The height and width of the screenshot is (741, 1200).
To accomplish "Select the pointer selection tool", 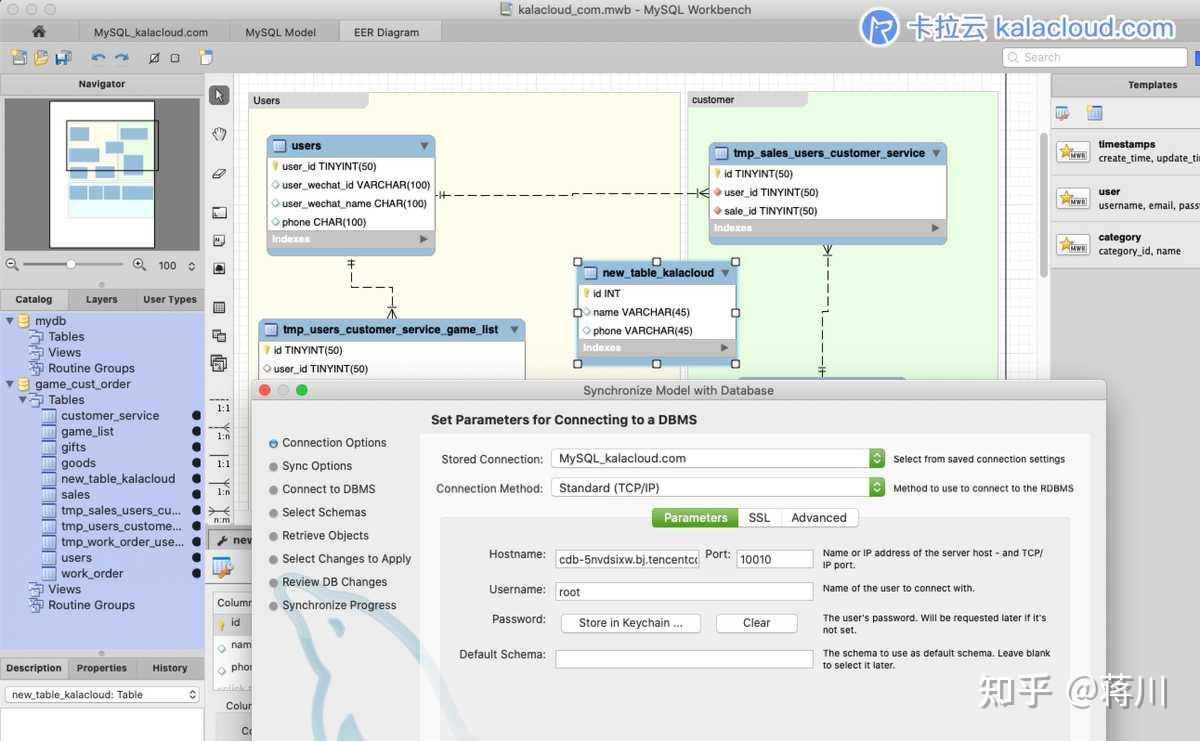I will (x=219, y=95).
